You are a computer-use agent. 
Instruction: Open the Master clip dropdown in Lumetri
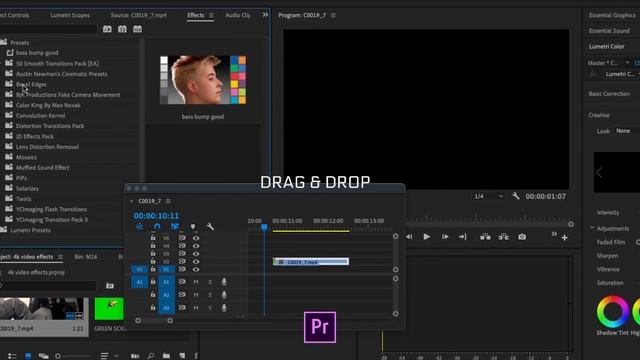point(627,62)
